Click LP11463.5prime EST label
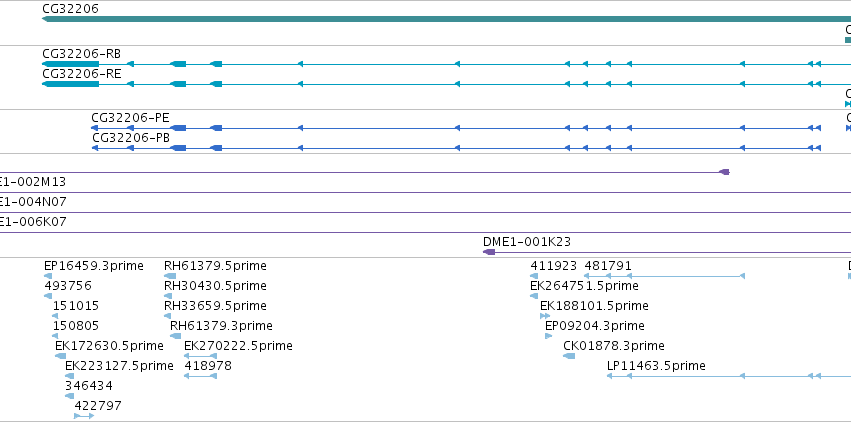The image size is (851, 422). 656,366
